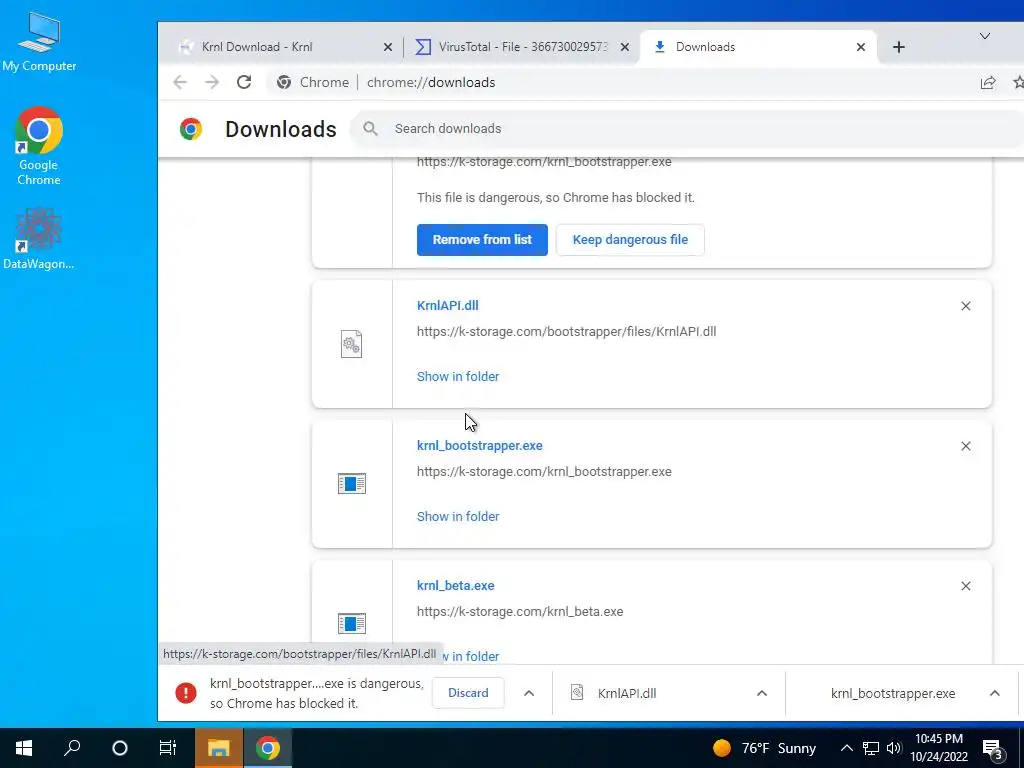Remove krnl_bootstrapper.exe entry from list
This screenshot has width=1024, height=768.
pyautogui.click(x=965, y=446)
